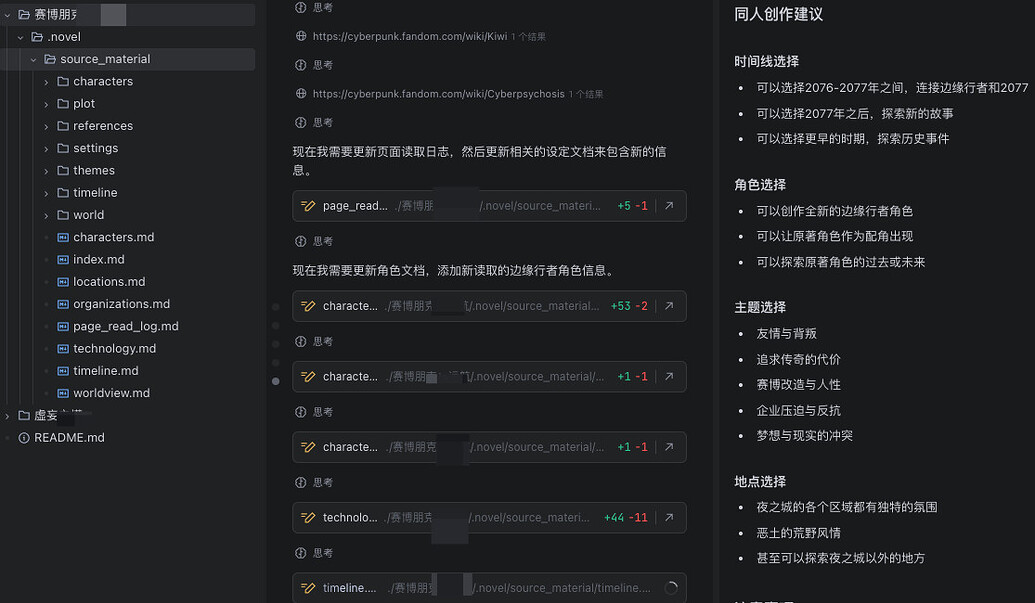Click the '地点选择' heading
The width and height of the screenshot is (1035, 603).
[x=760, y=482]
